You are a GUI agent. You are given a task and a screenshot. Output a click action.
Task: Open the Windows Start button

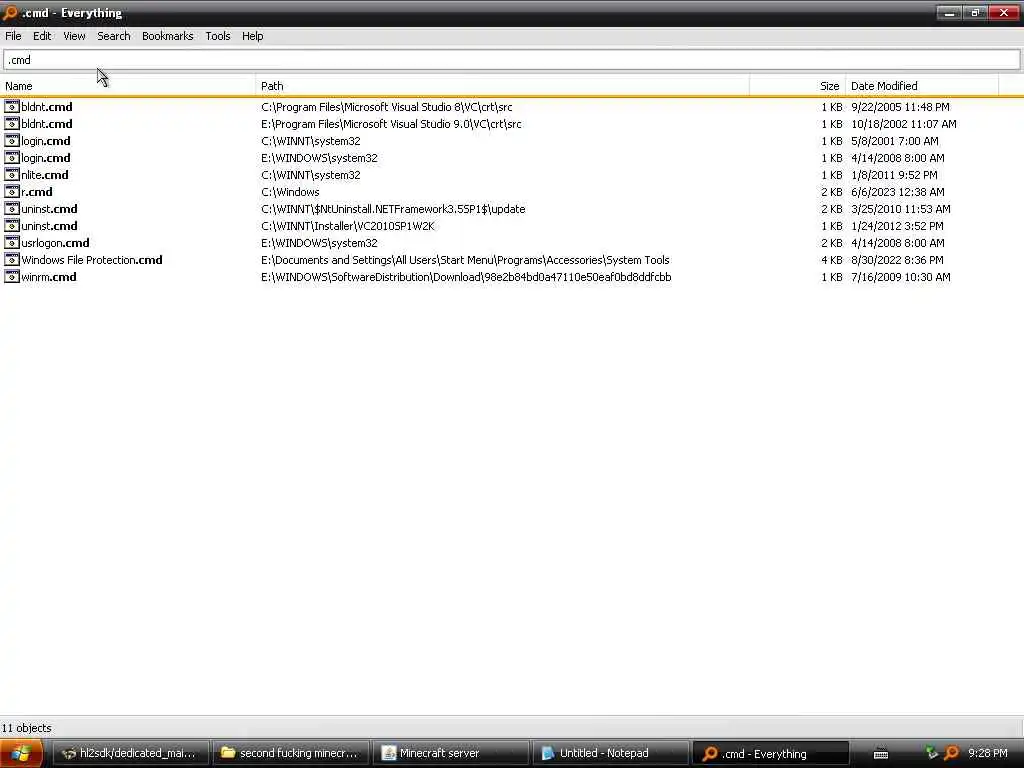21,753
